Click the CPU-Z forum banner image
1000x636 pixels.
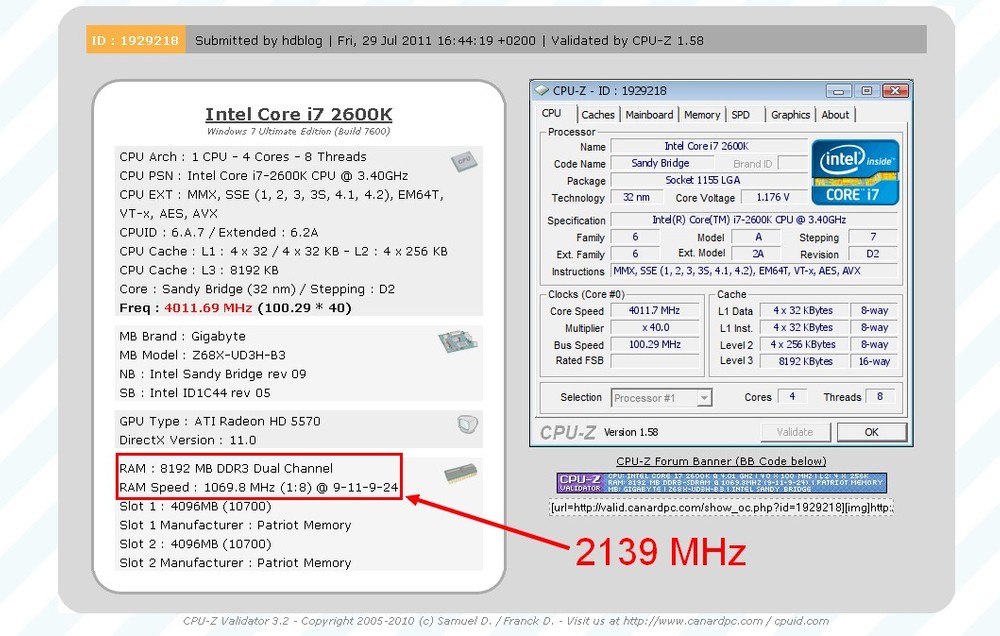click(721, 484)
